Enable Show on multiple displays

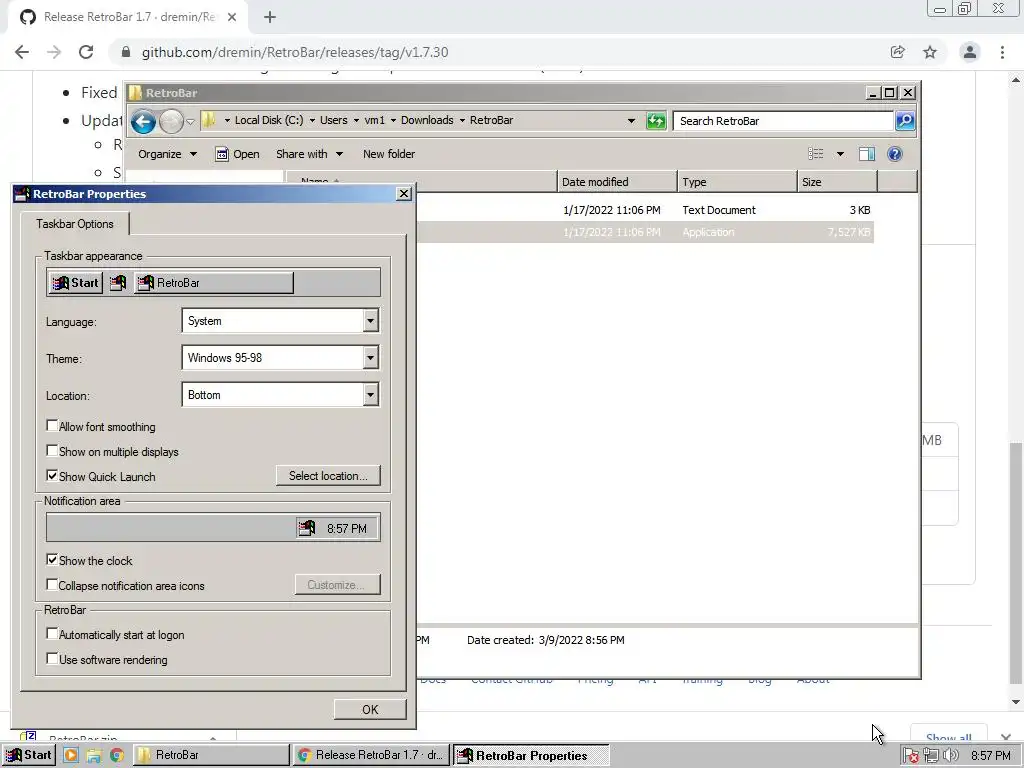tap(52, 451)
